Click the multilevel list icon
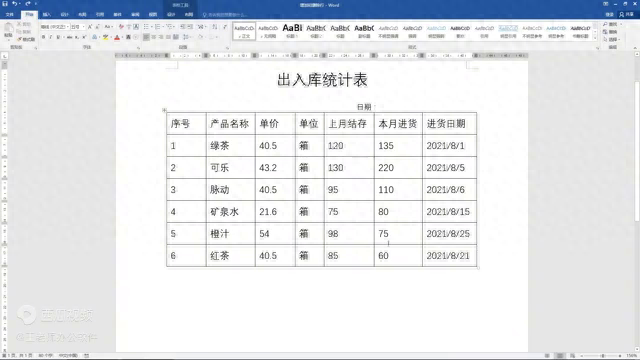Viewport: 640px width, 360px height. coord(169,27)
